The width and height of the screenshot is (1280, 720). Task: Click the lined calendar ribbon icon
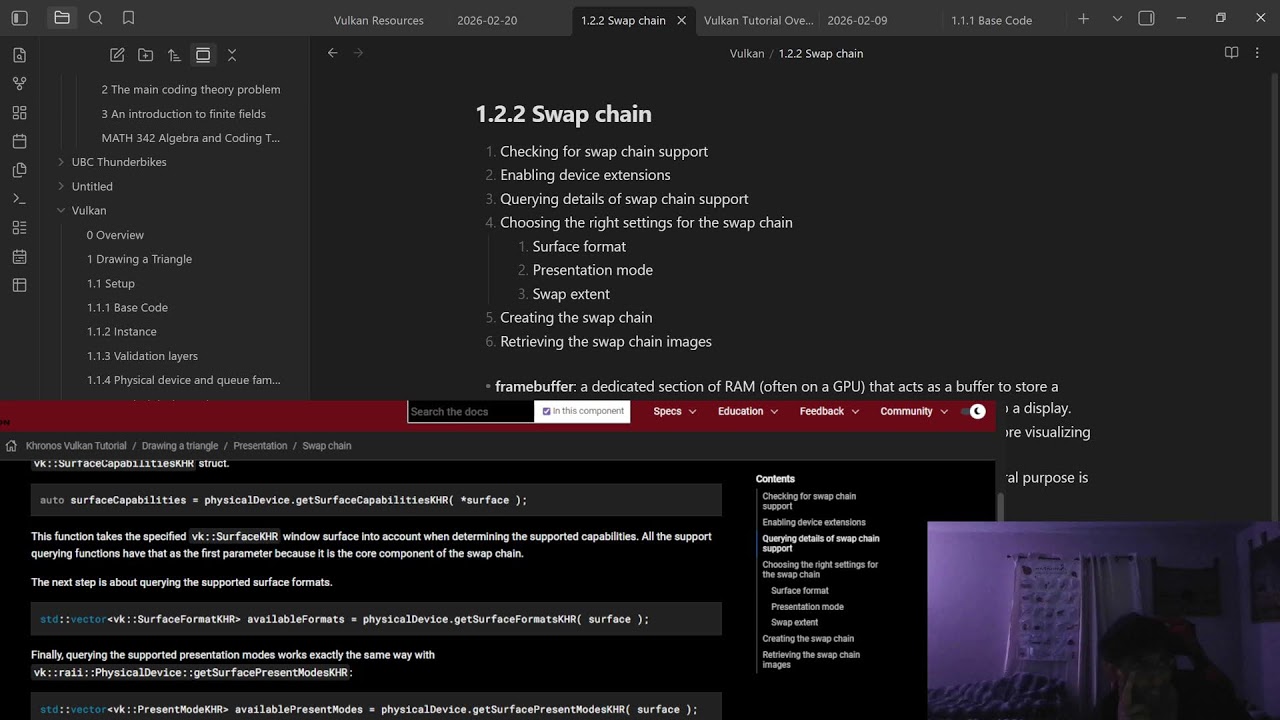point(20,257)
